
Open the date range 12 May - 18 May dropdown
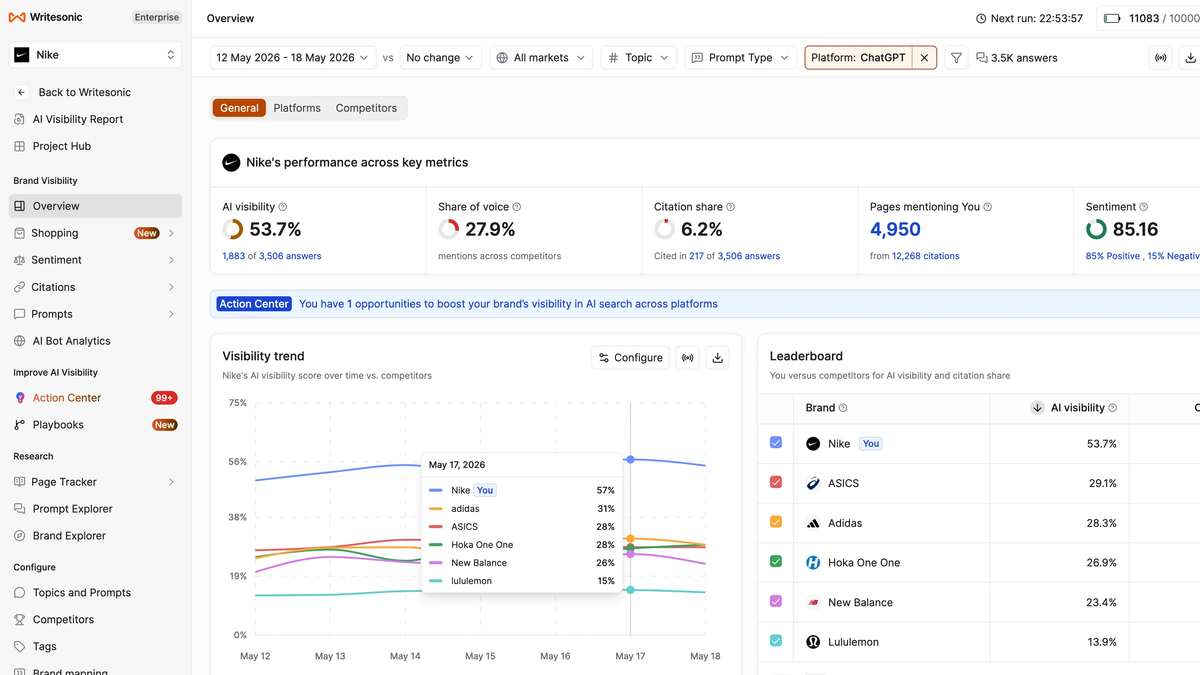[x=293, y=58]
